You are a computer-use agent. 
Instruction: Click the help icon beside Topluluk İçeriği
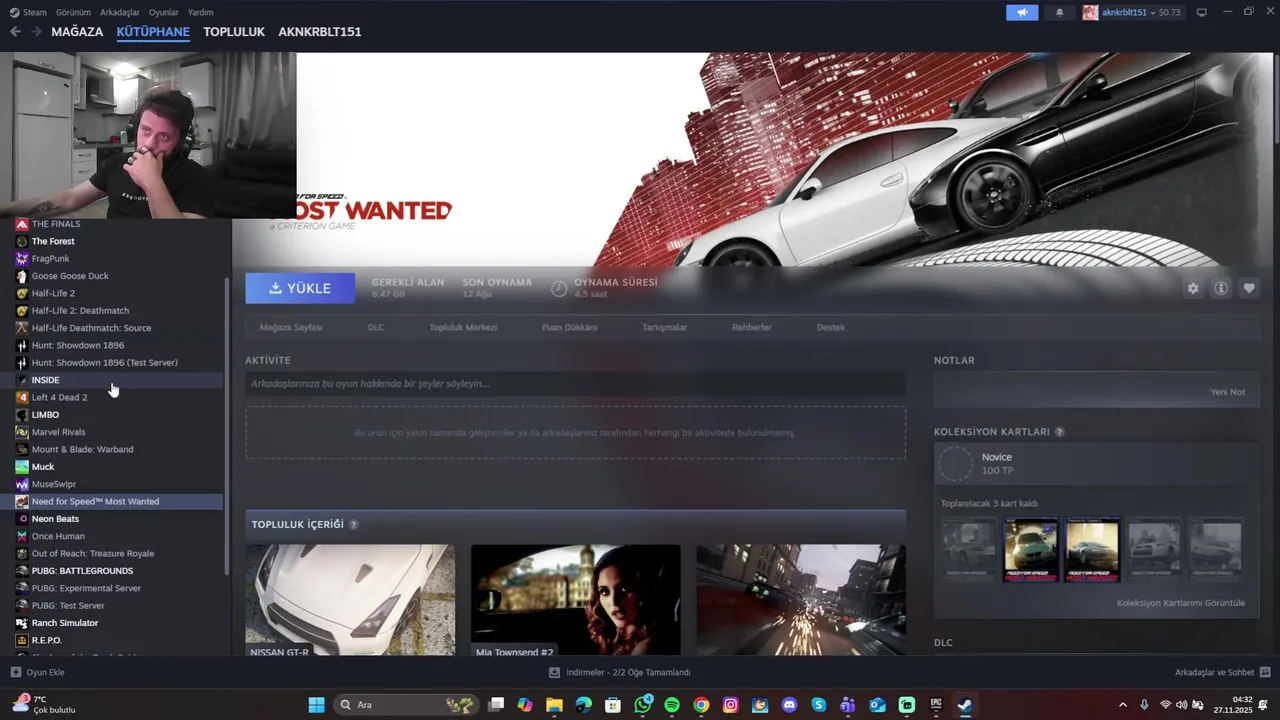point(353,524)
